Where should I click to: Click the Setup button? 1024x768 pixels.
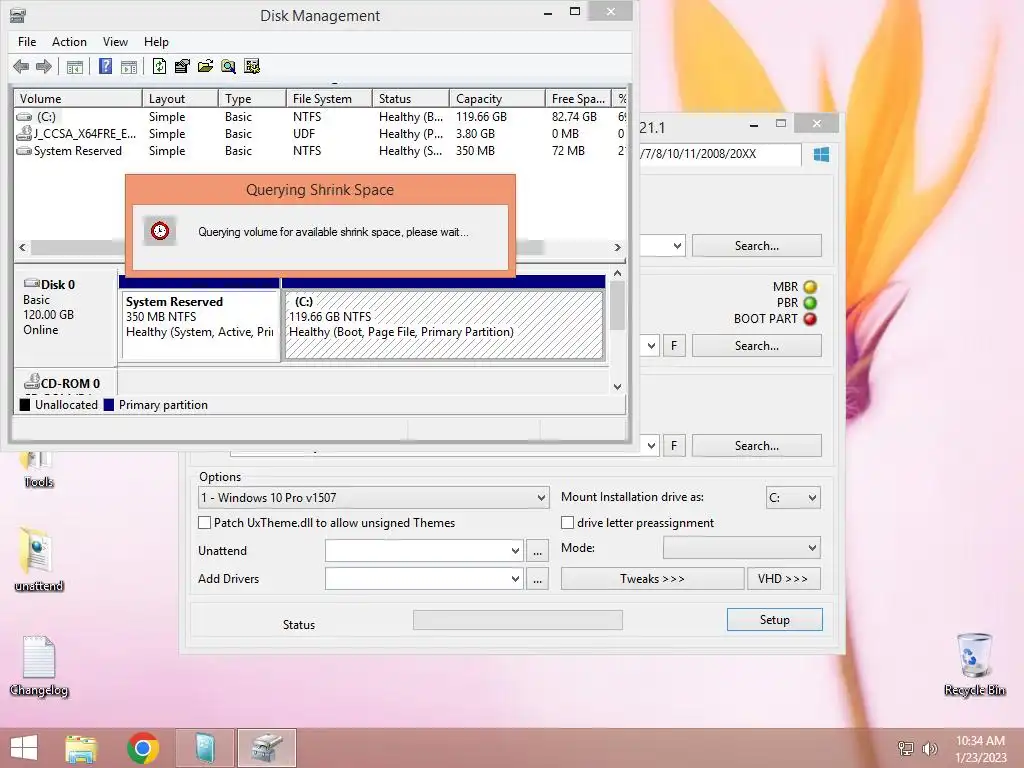775,620
